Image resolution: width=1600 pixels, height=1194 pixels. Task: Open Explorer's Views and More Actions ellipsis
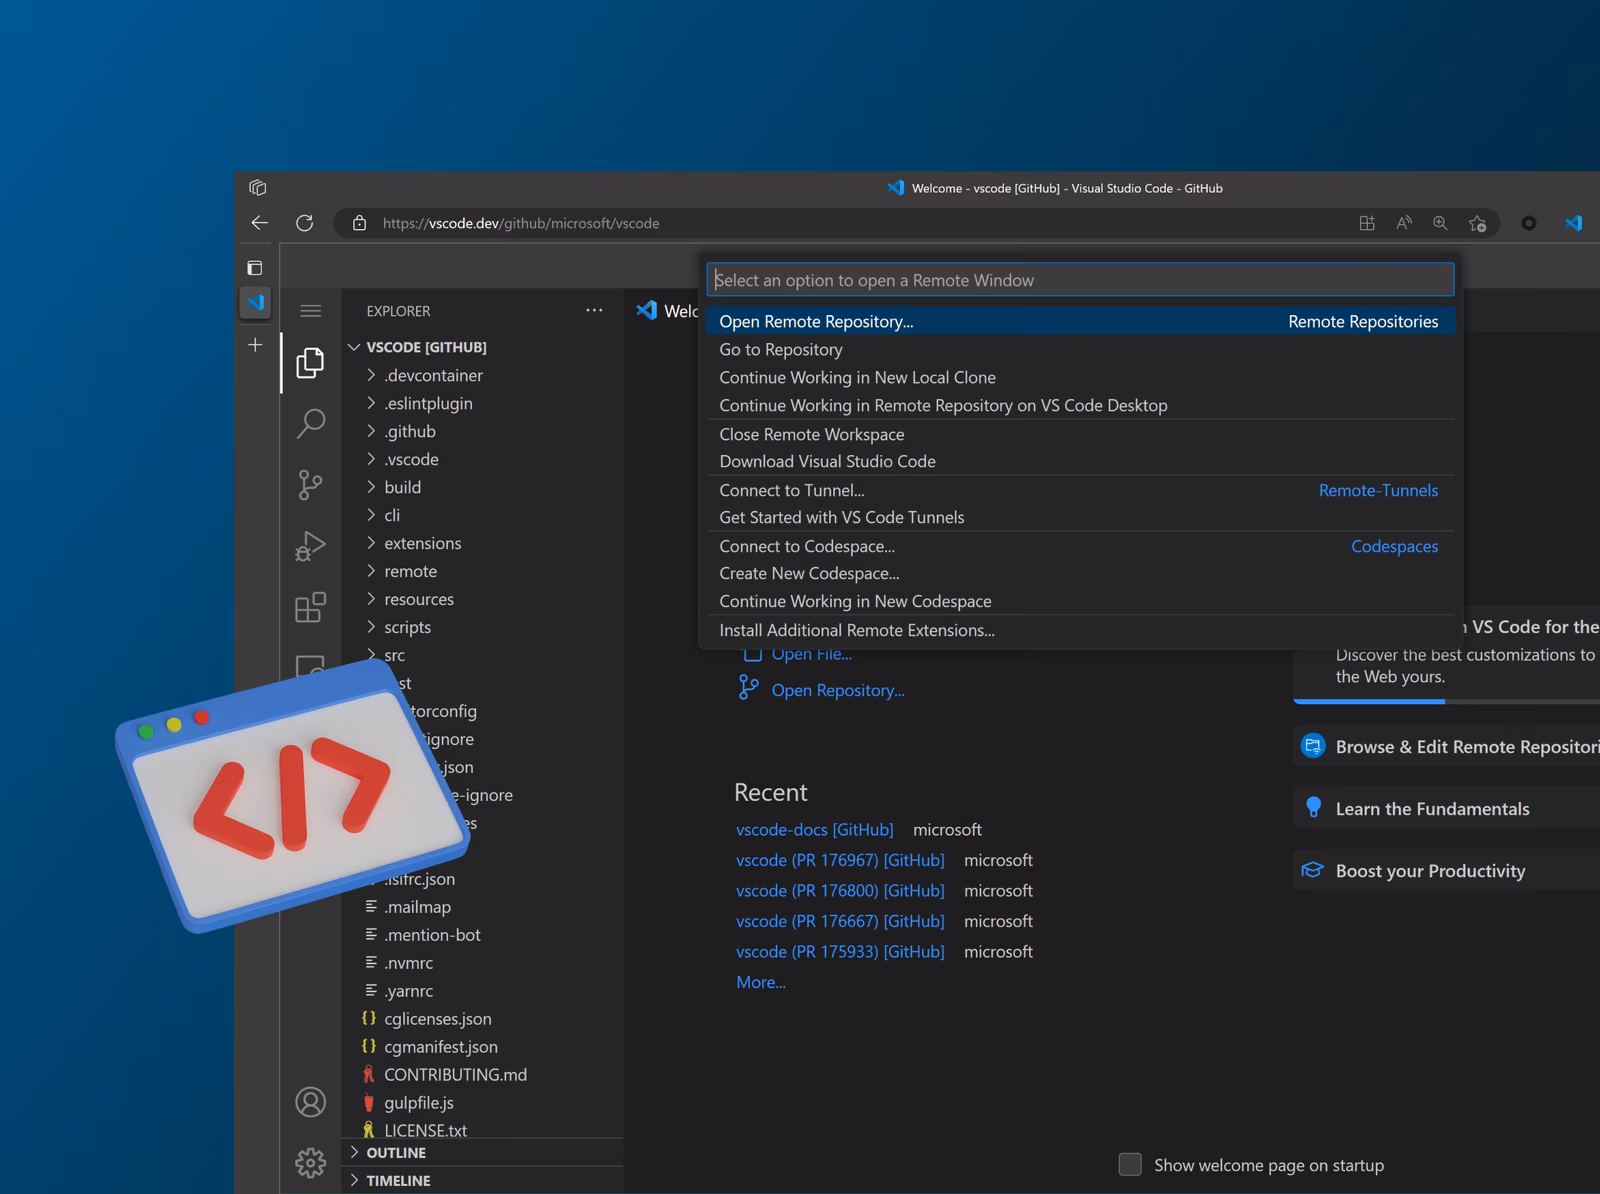click(594, 311)
